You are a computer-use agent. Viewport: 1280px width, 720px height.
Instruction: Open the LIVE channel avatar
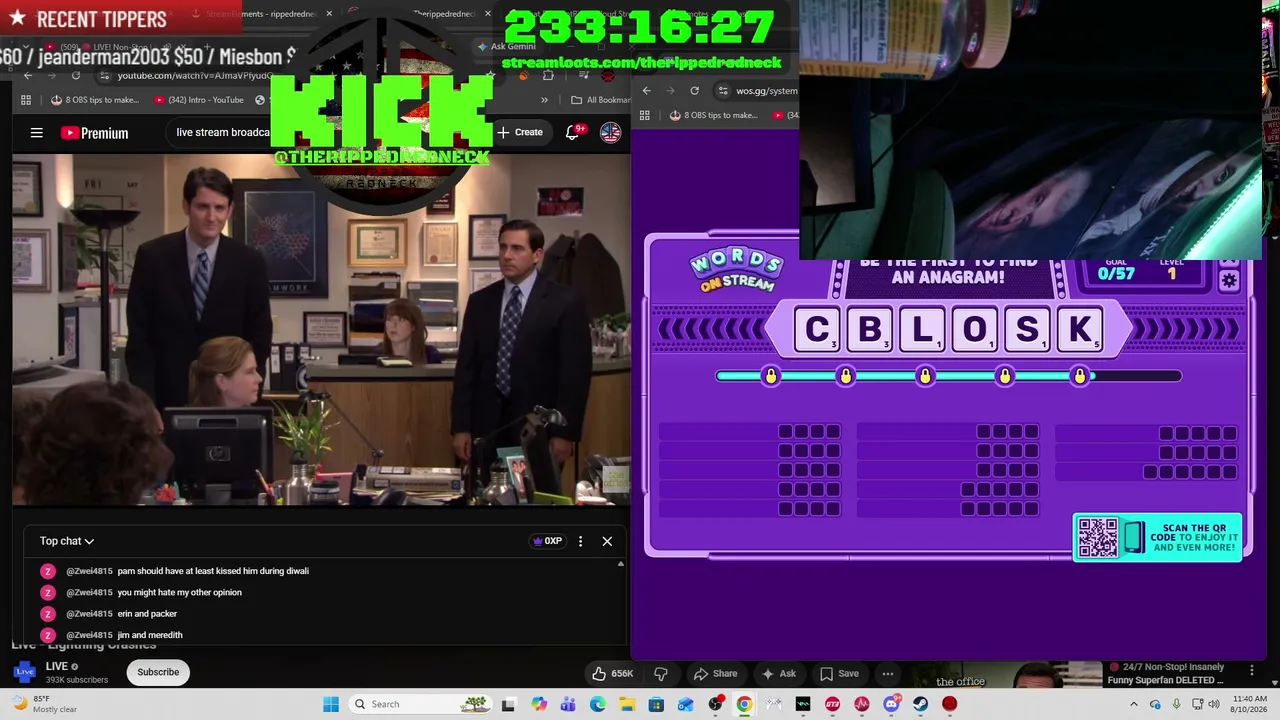click(x=24, y=672)
